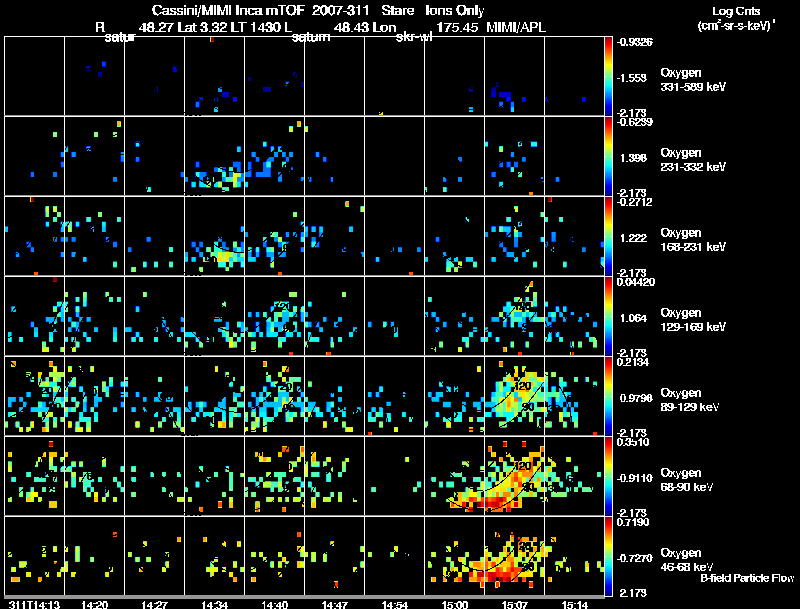Click the '1.064' color scale value
Screen dimensions: 800x609
pos(633,318)
